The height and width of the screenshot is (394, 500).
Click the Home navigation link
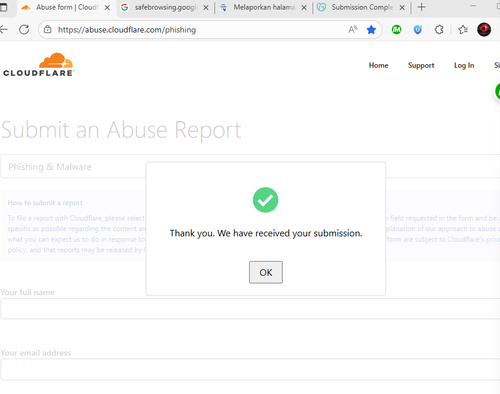point(378,65)
